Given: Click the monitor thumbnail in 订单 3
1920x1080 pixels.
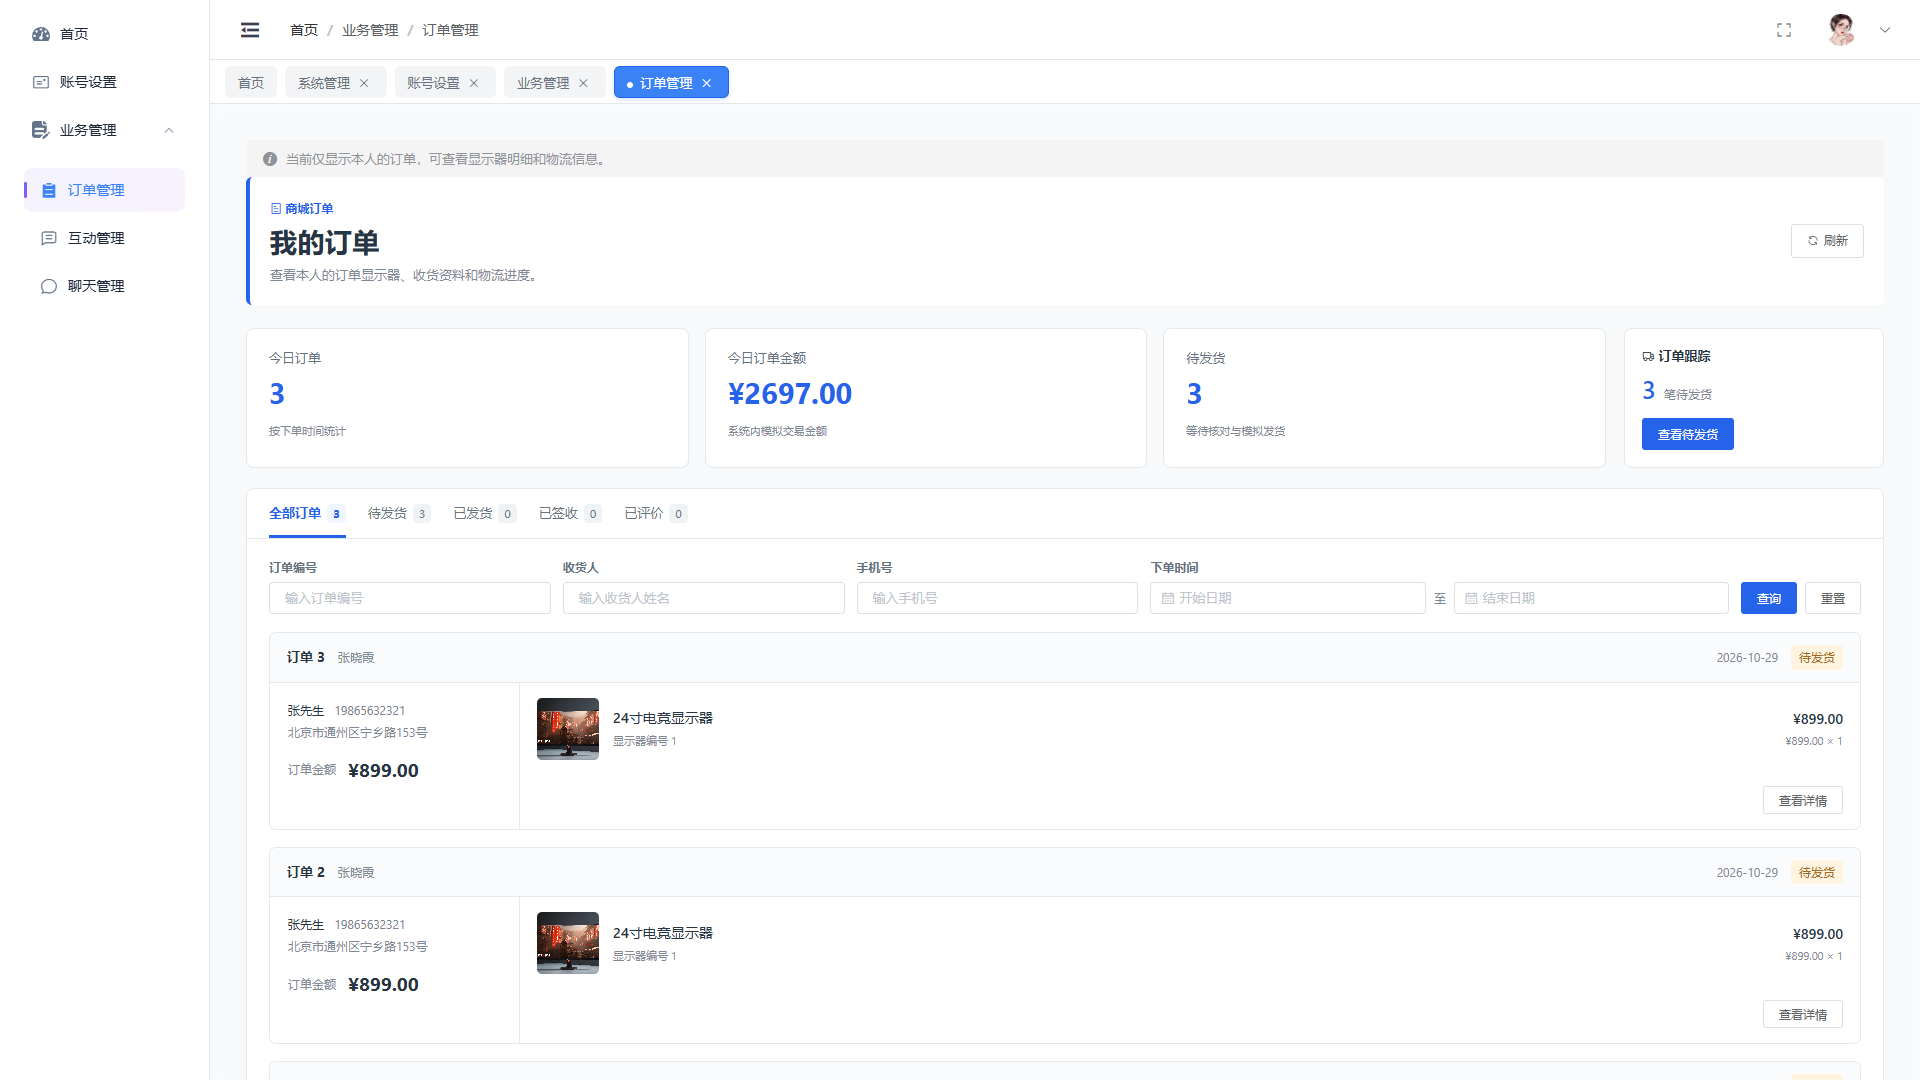Looking at the screenshot, I should 568,729.
